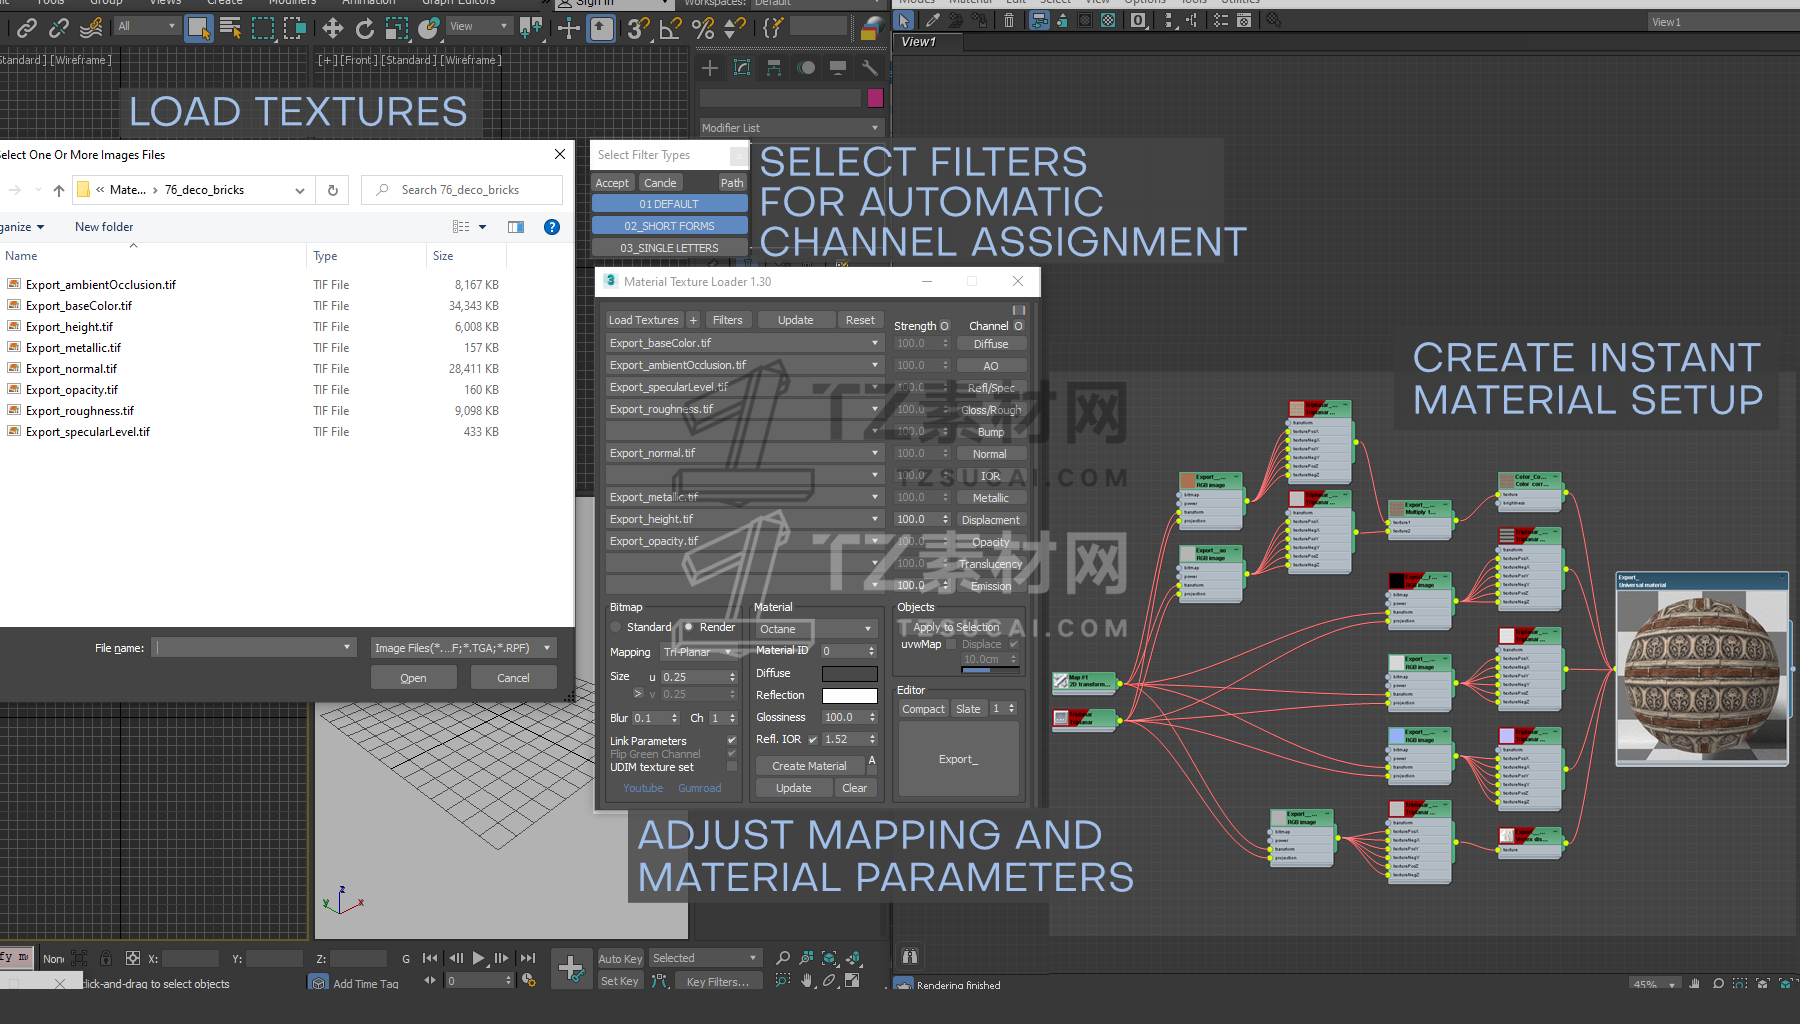Open the Export_height.tif texture dropdown
Image resolution: width=1800 pixels, height=1024 pixels.
(744, 519)
